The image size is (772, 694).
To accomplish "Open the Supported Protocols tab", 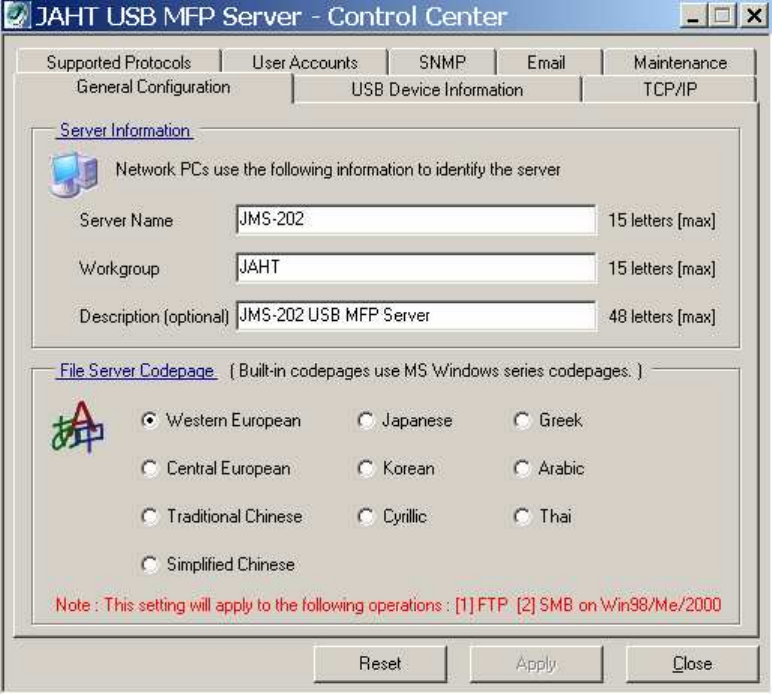I will click(x=119, y=63).
